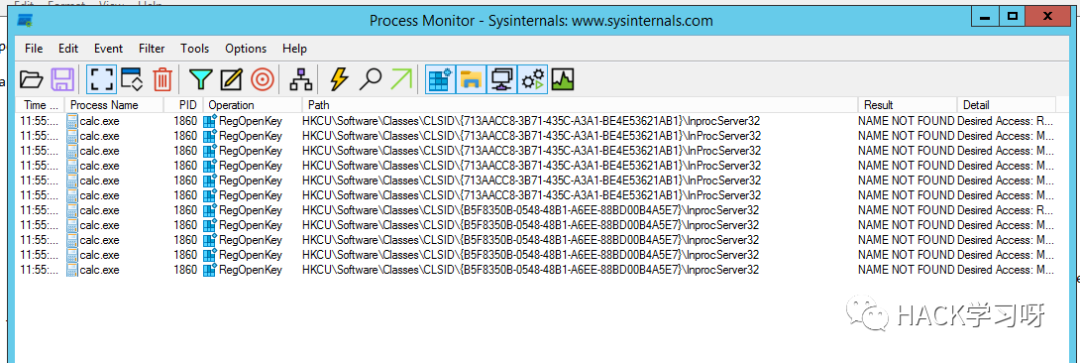Click the green Jump-to arrow icon

402,80
